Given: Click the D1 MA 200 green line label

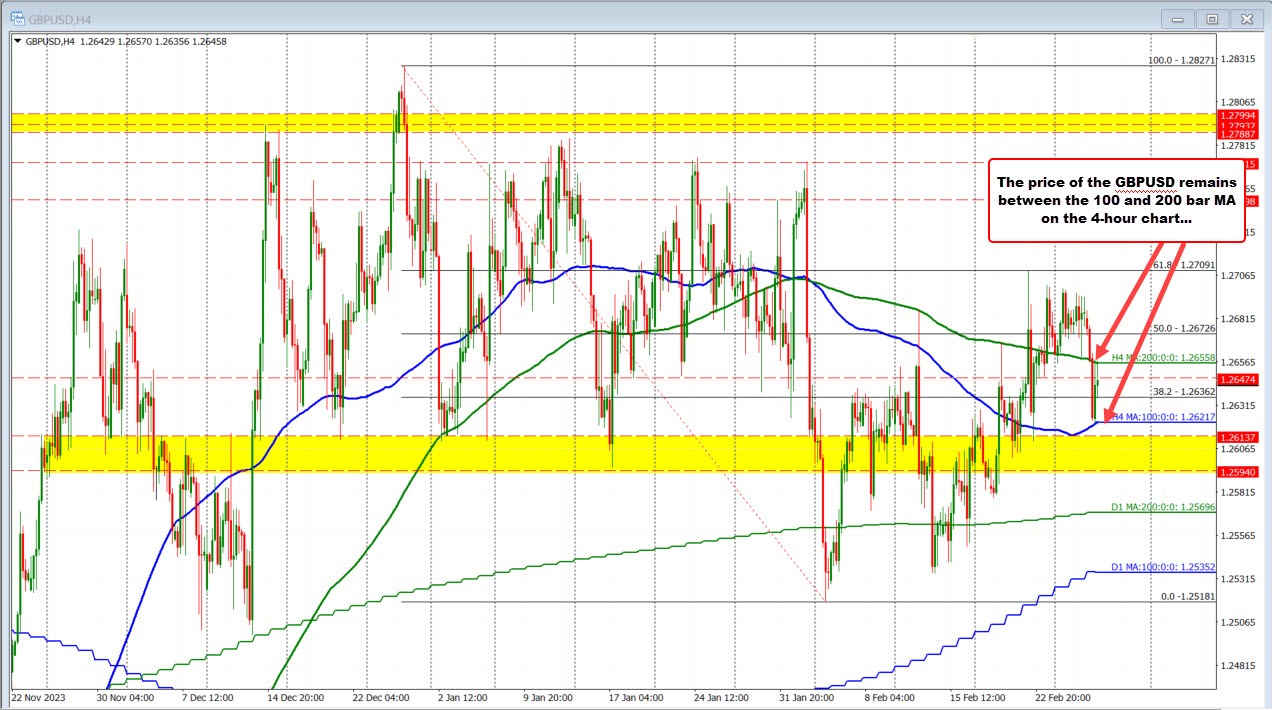Looking at the screenshot, I should point(1162,507).
